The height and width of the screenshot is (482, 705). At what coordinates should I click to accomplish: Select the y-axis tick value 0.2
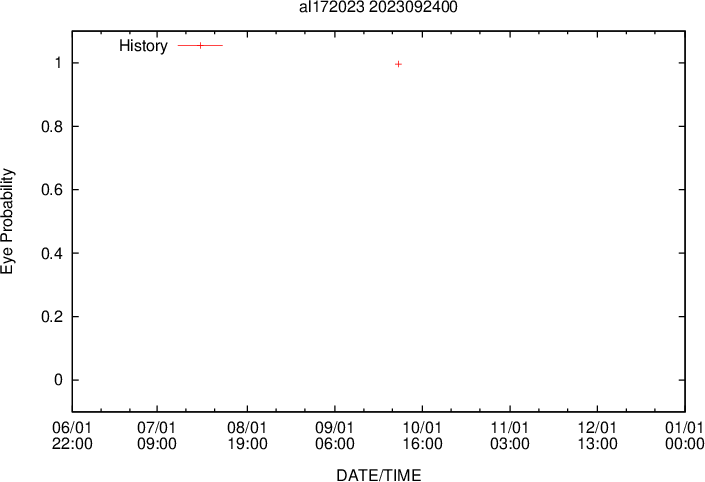point(52,317)
